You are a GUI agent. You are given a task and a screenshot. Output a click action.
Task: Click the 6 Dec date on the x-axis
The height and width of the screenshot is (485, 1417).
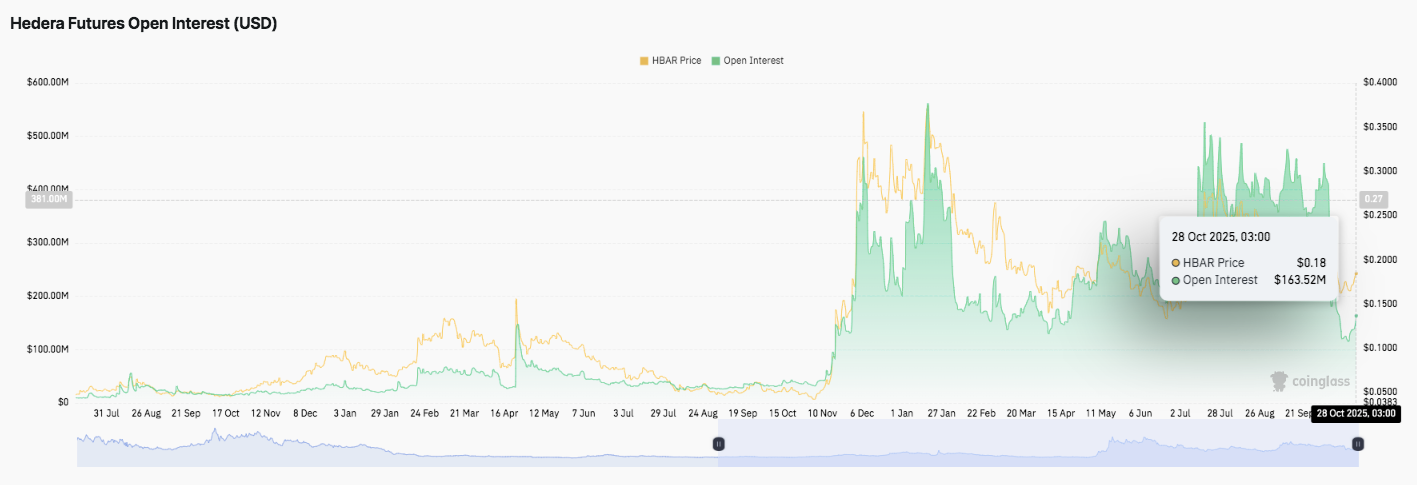[864, 413]
